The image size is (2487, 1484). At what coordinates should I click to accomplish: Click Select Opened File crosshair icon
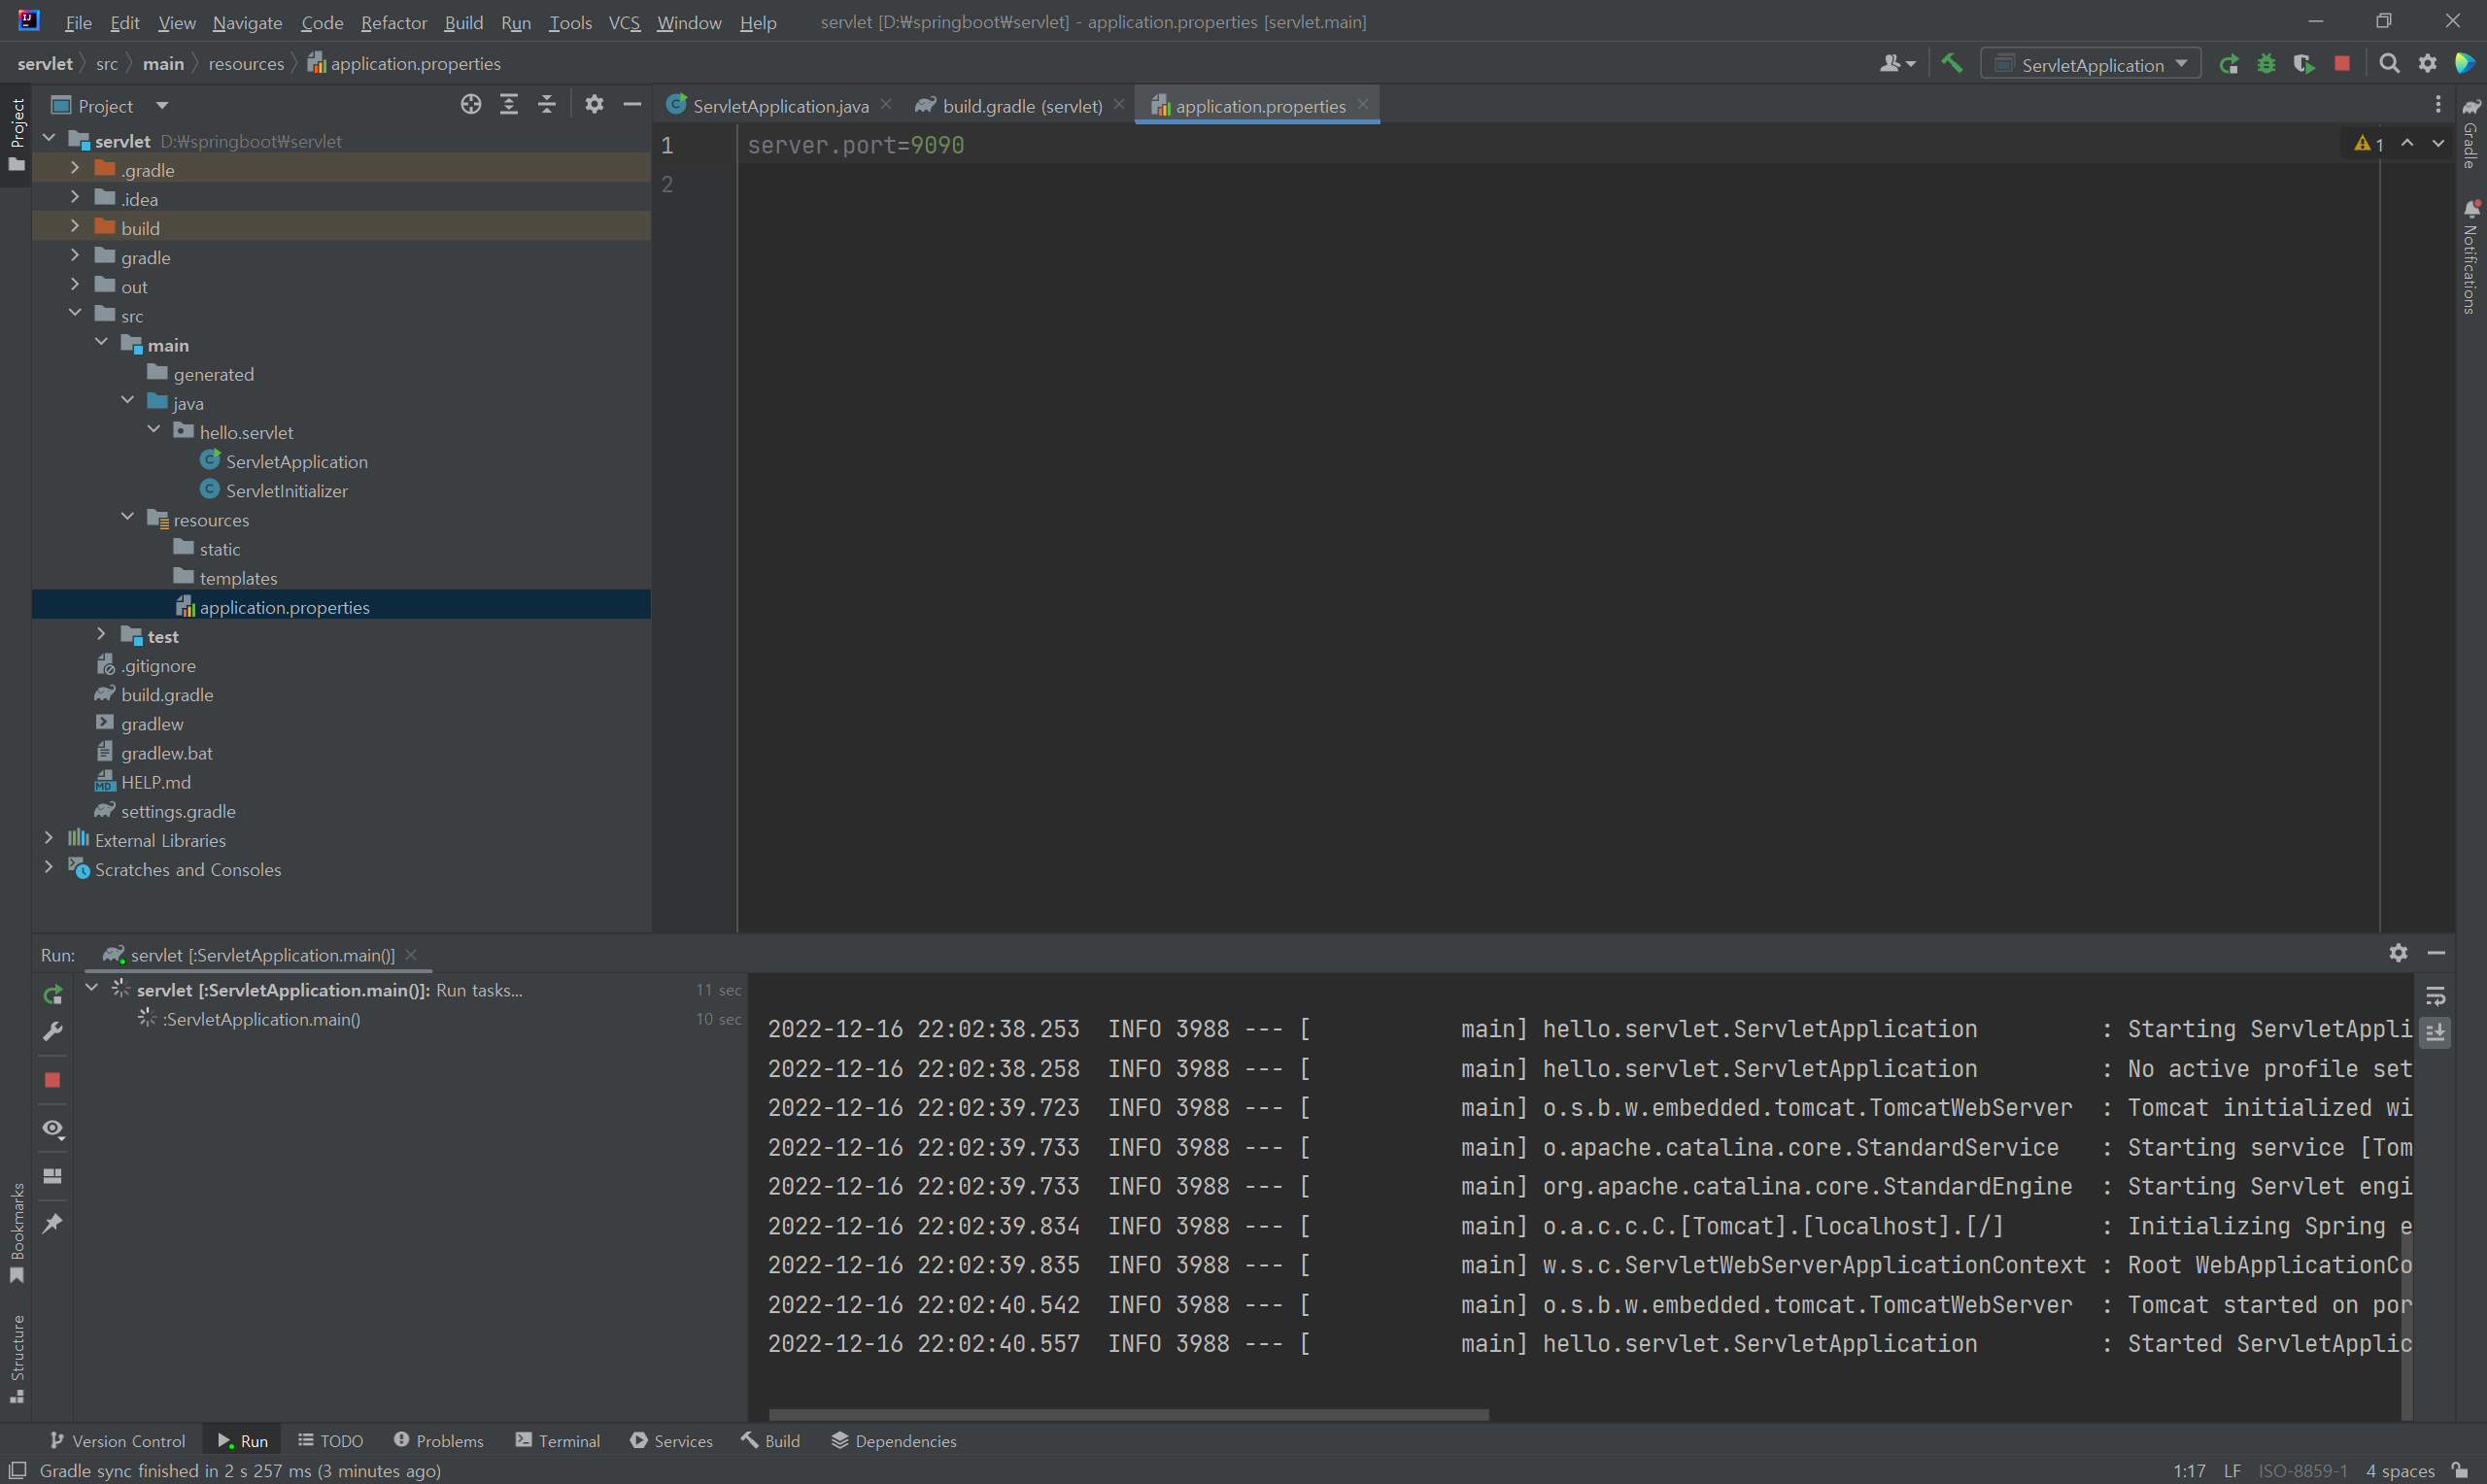[470, 105]
